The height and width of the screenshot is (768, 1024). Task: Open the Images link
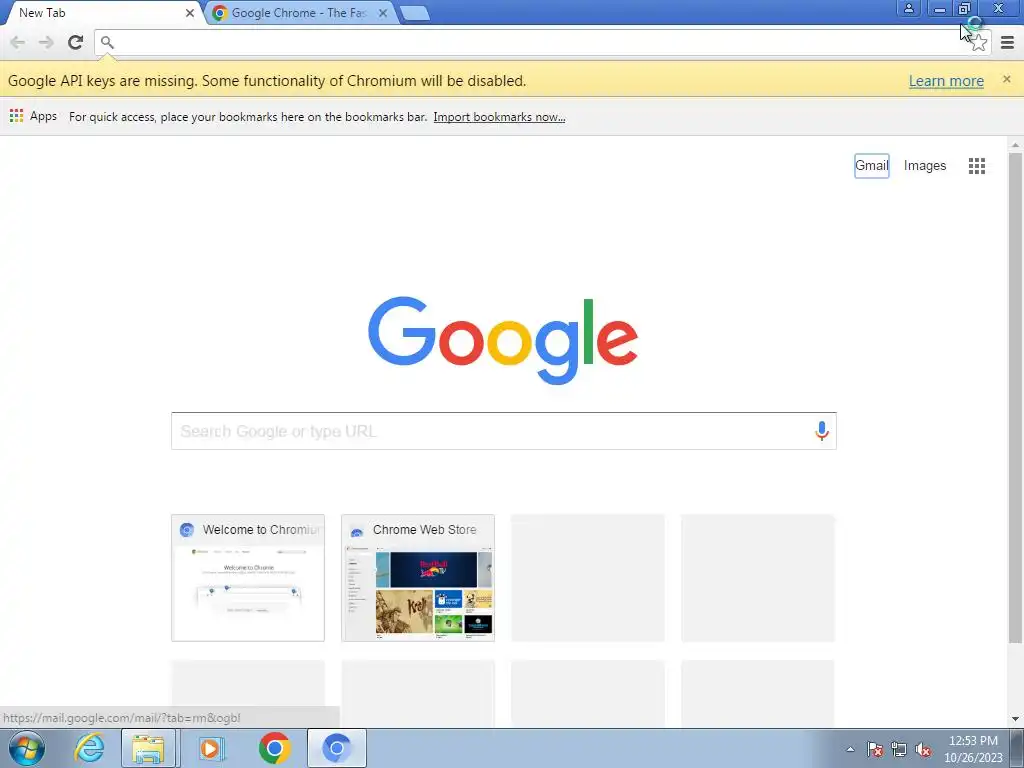pos(925,166)
